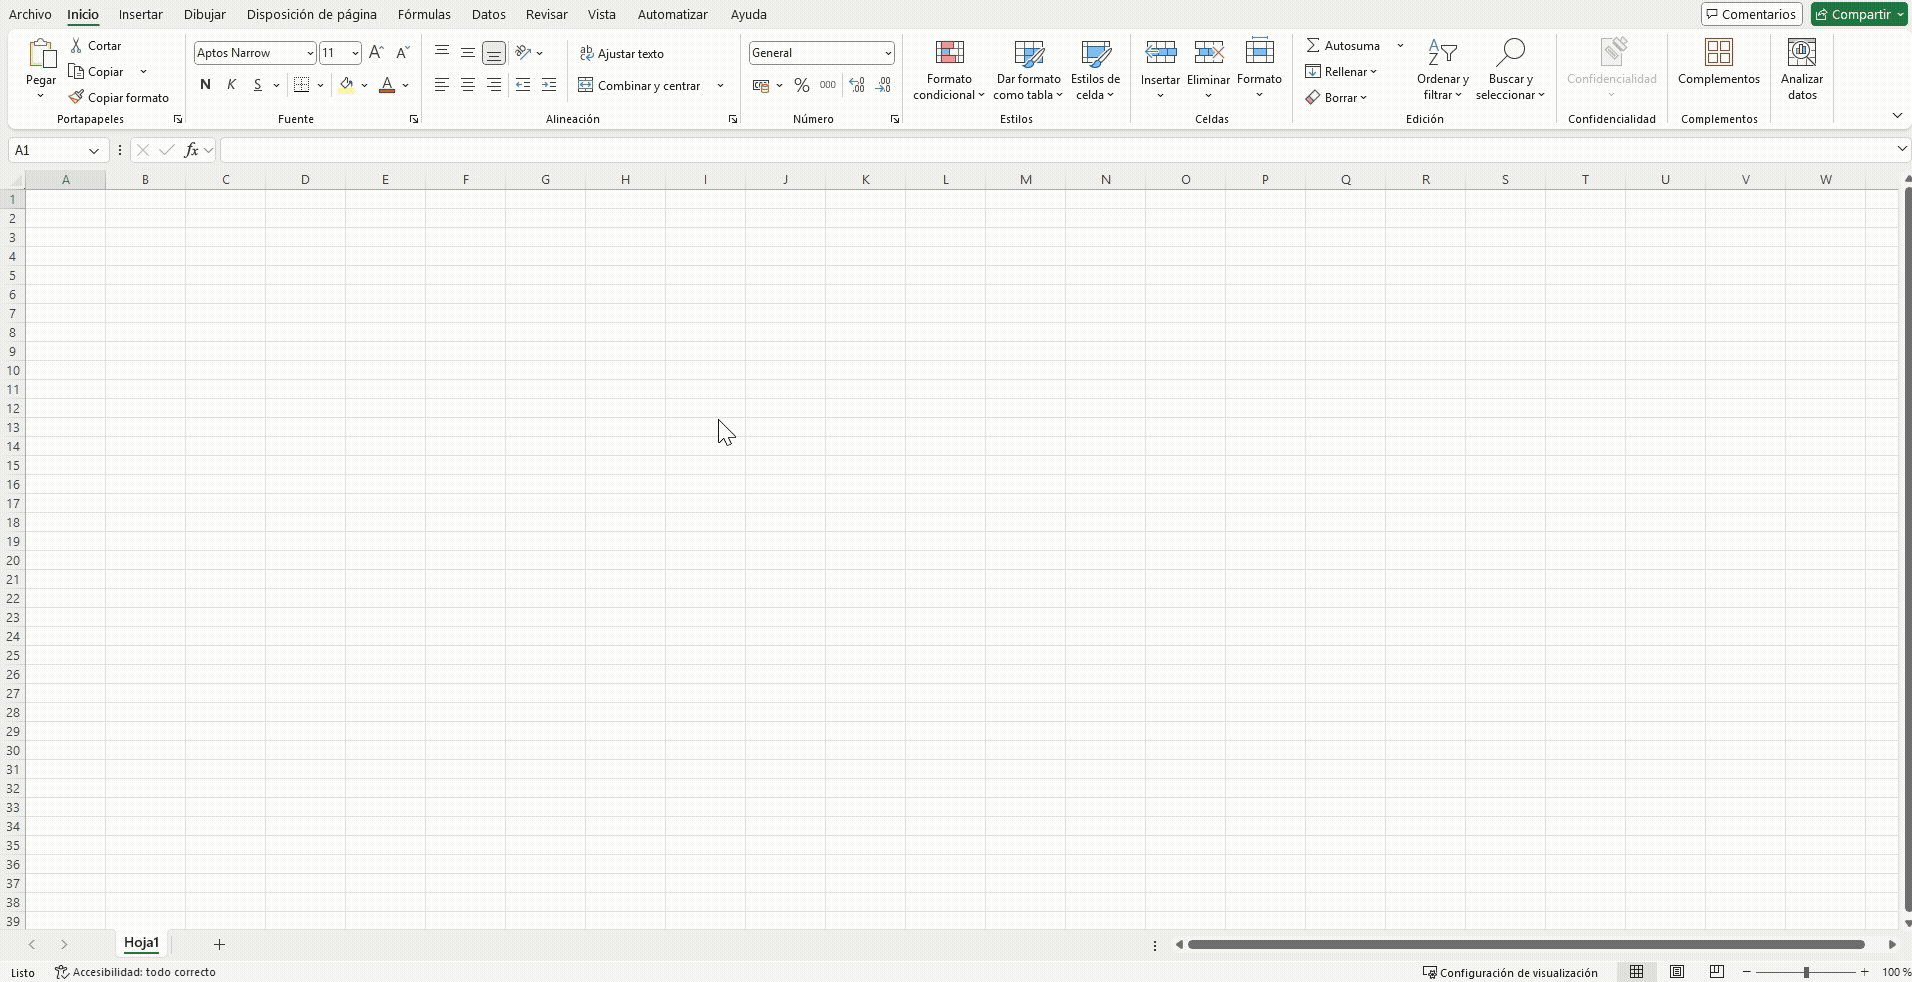
Task: Open the font name dropdown
Action: click(310, 53)
